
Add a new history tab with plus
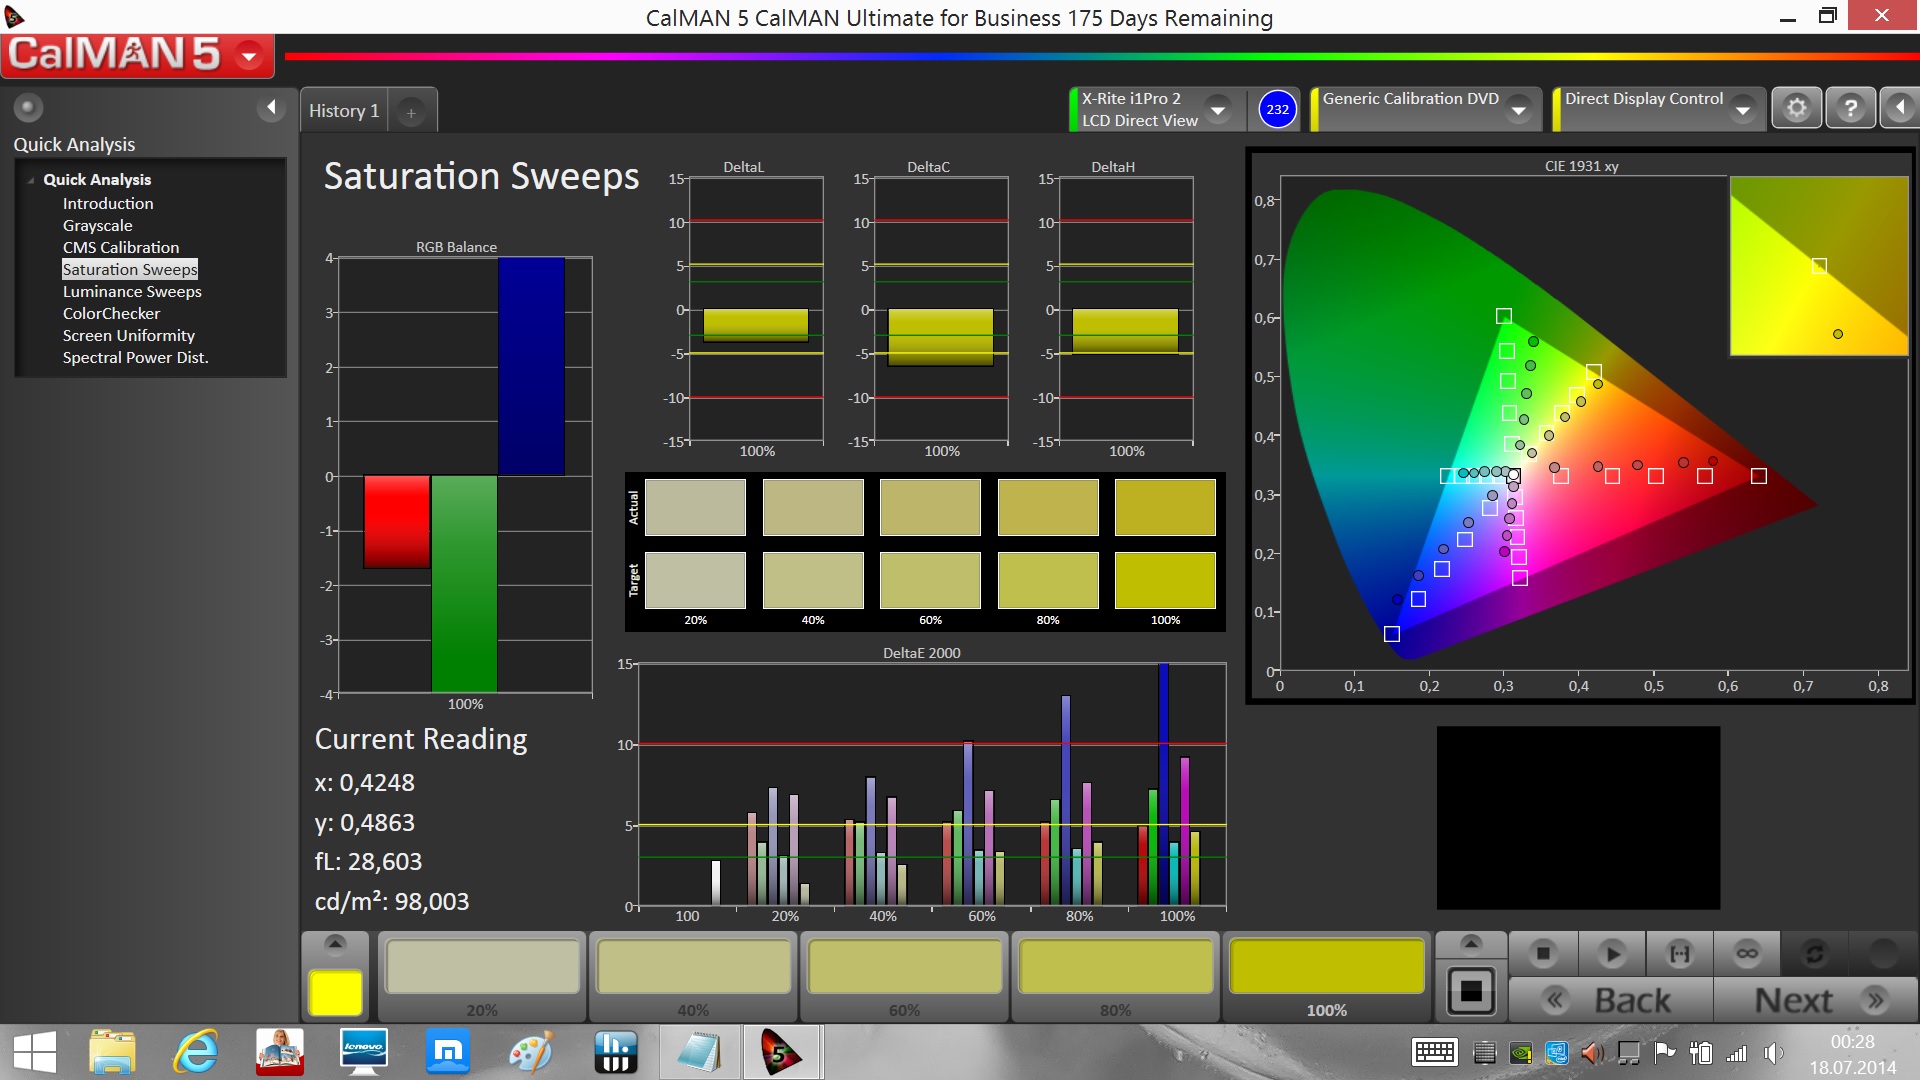[x=411, y=113]
